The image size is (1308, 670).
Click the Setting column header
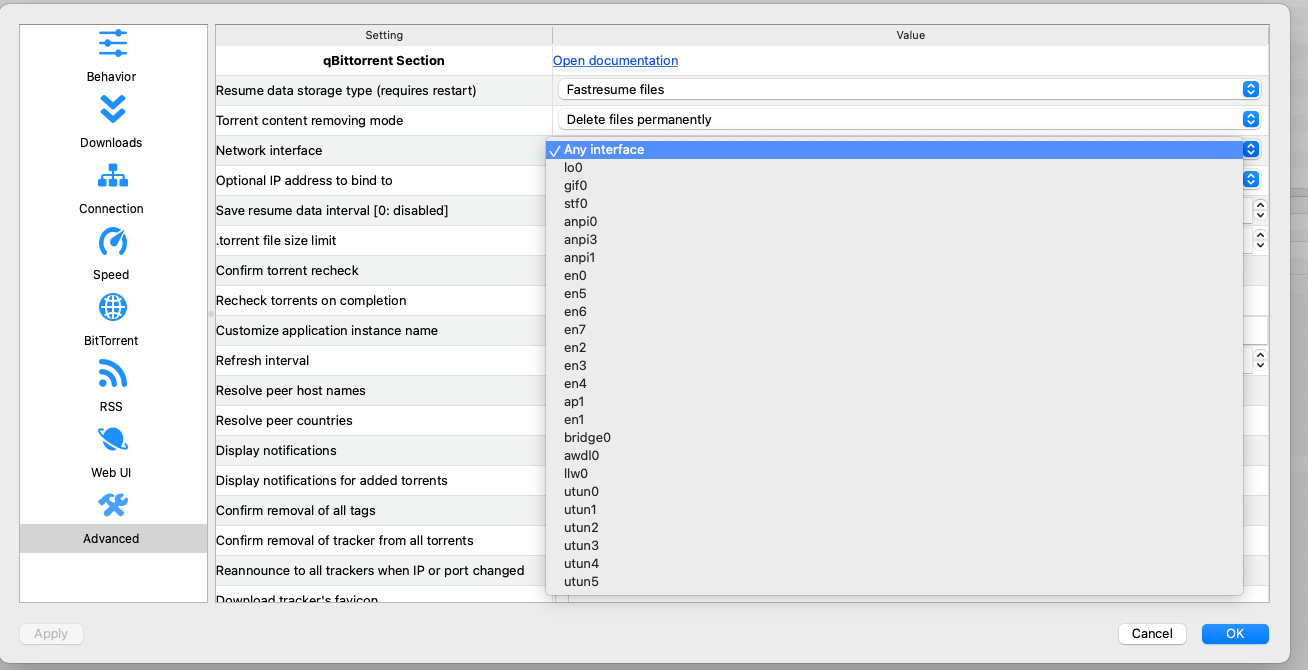(384, 35)
